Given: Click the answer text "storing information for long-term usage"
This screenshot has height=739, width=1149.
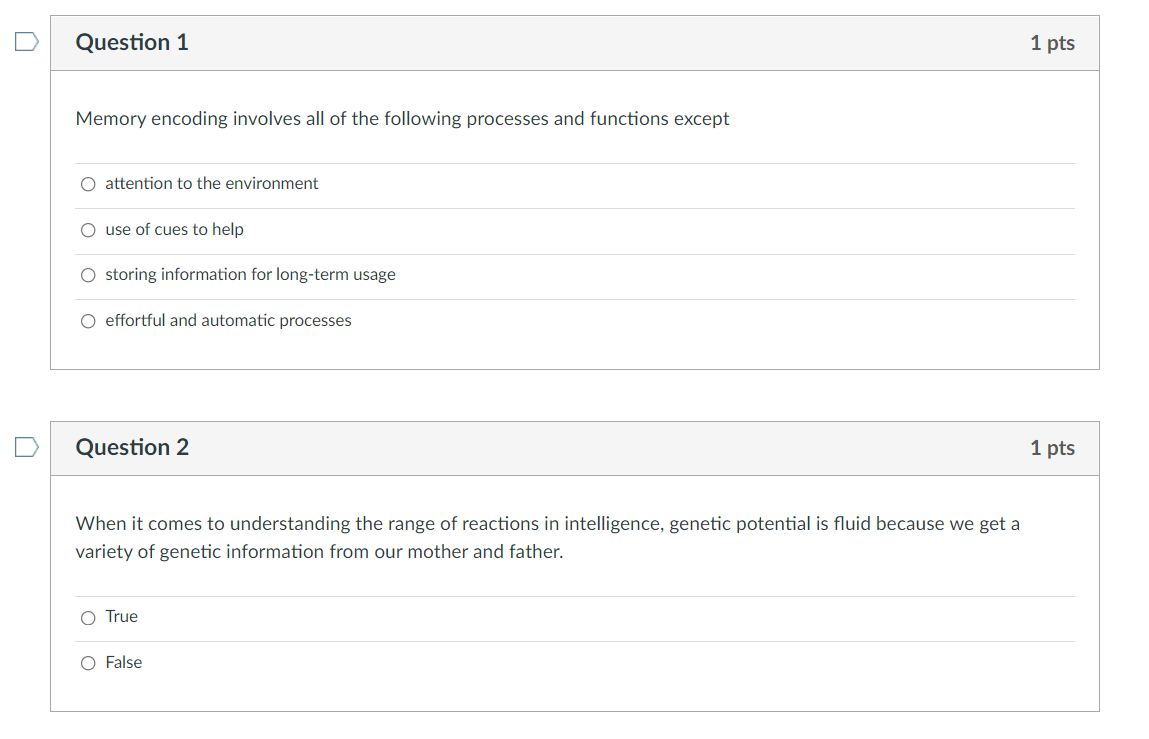Looking at the screenshot, I should 251,275.
